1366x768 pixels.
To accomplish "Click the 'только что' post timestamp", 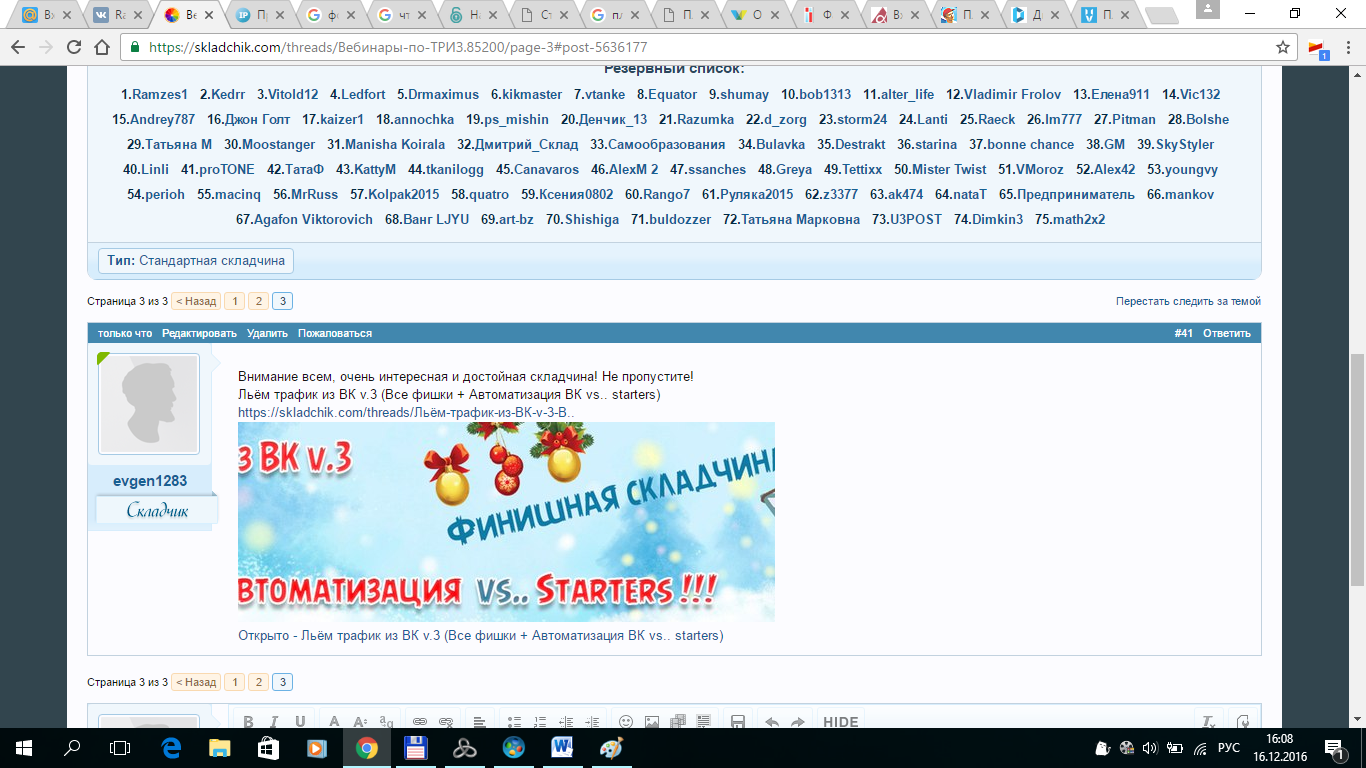I will pyautogui.click(x=125, y=333).
